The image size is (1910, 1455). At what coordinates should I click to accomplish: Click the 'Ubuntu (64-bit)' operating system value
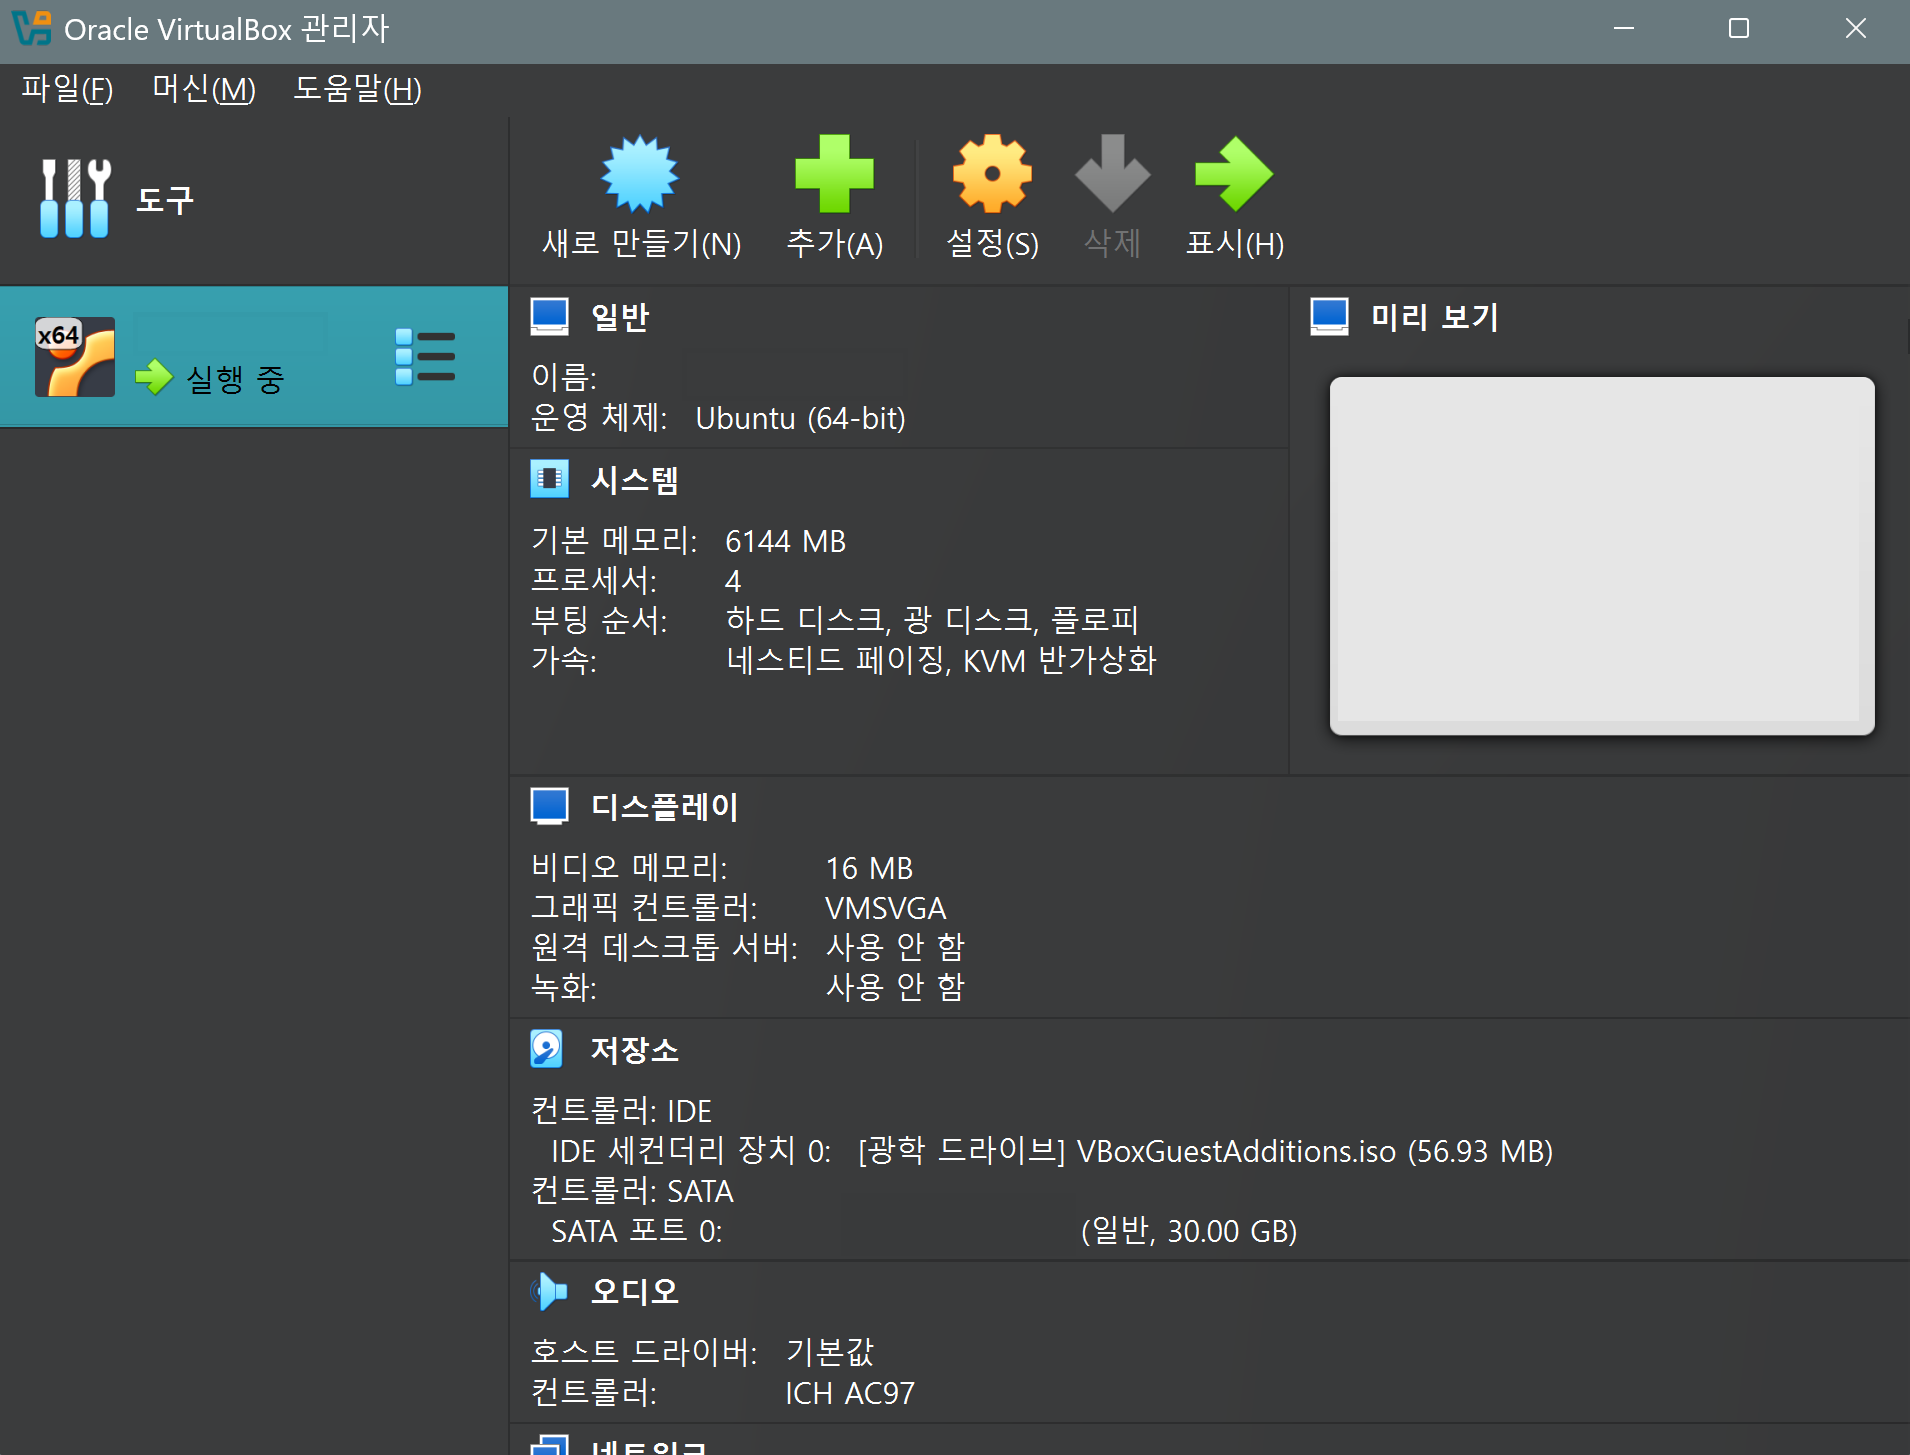pos(801,418)
